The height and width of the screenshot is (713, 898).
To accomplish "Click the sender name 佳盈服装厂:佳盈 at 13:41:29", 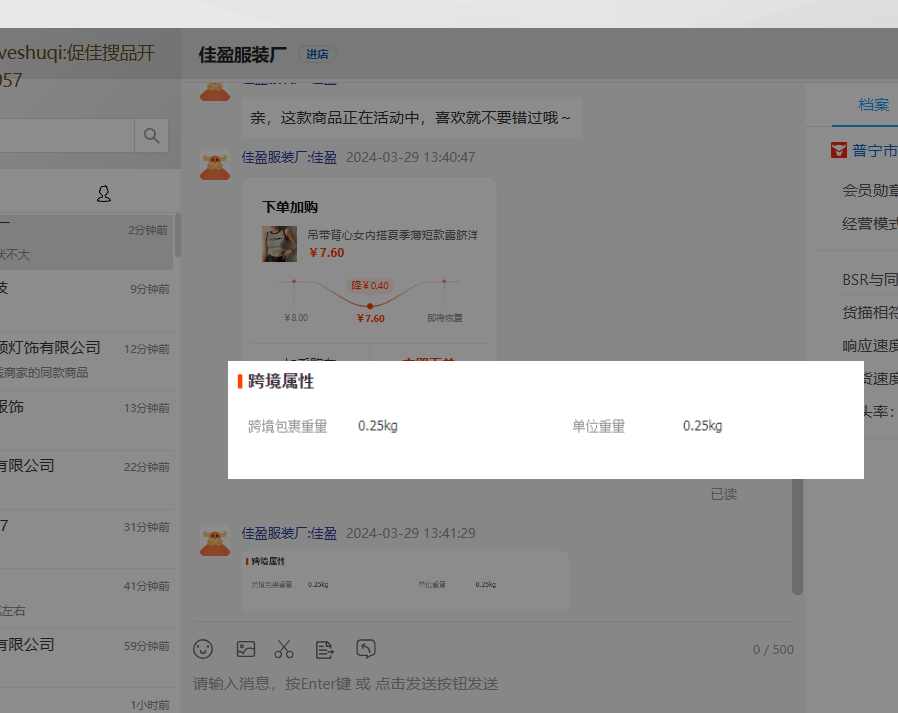I will pyautogui.click(x=289, y=533).
